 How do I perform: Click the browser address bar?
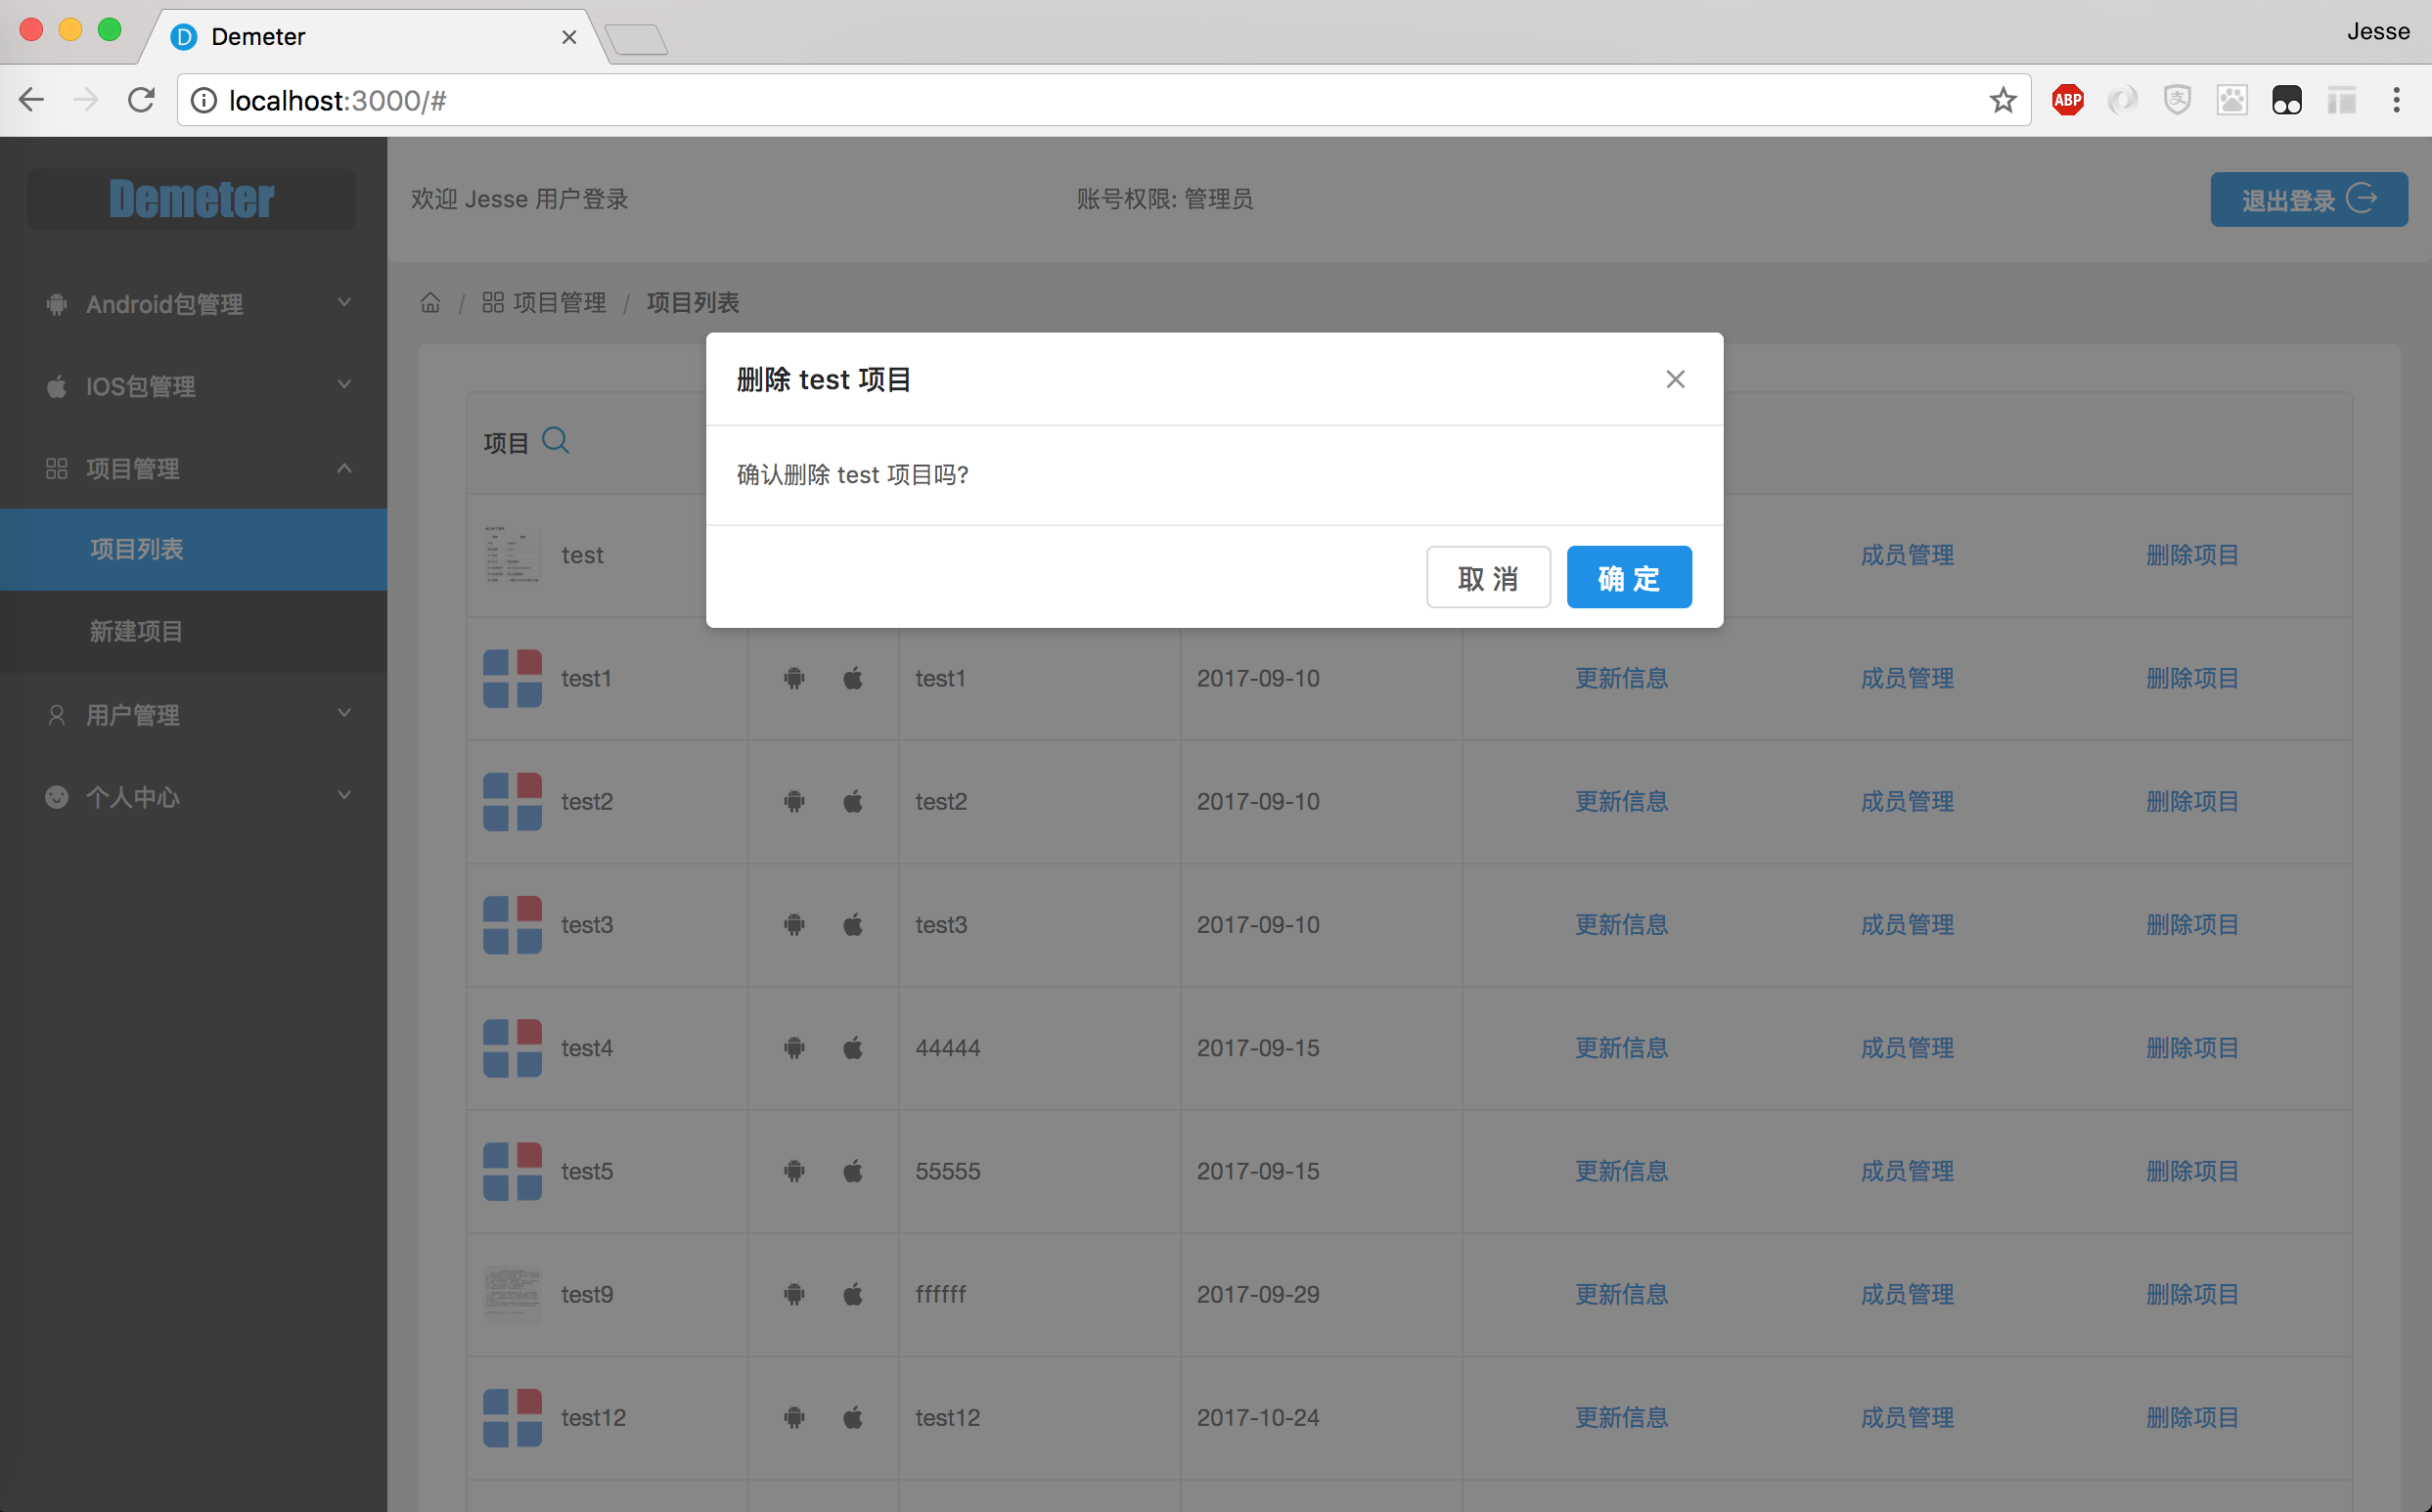[1000, 100]
